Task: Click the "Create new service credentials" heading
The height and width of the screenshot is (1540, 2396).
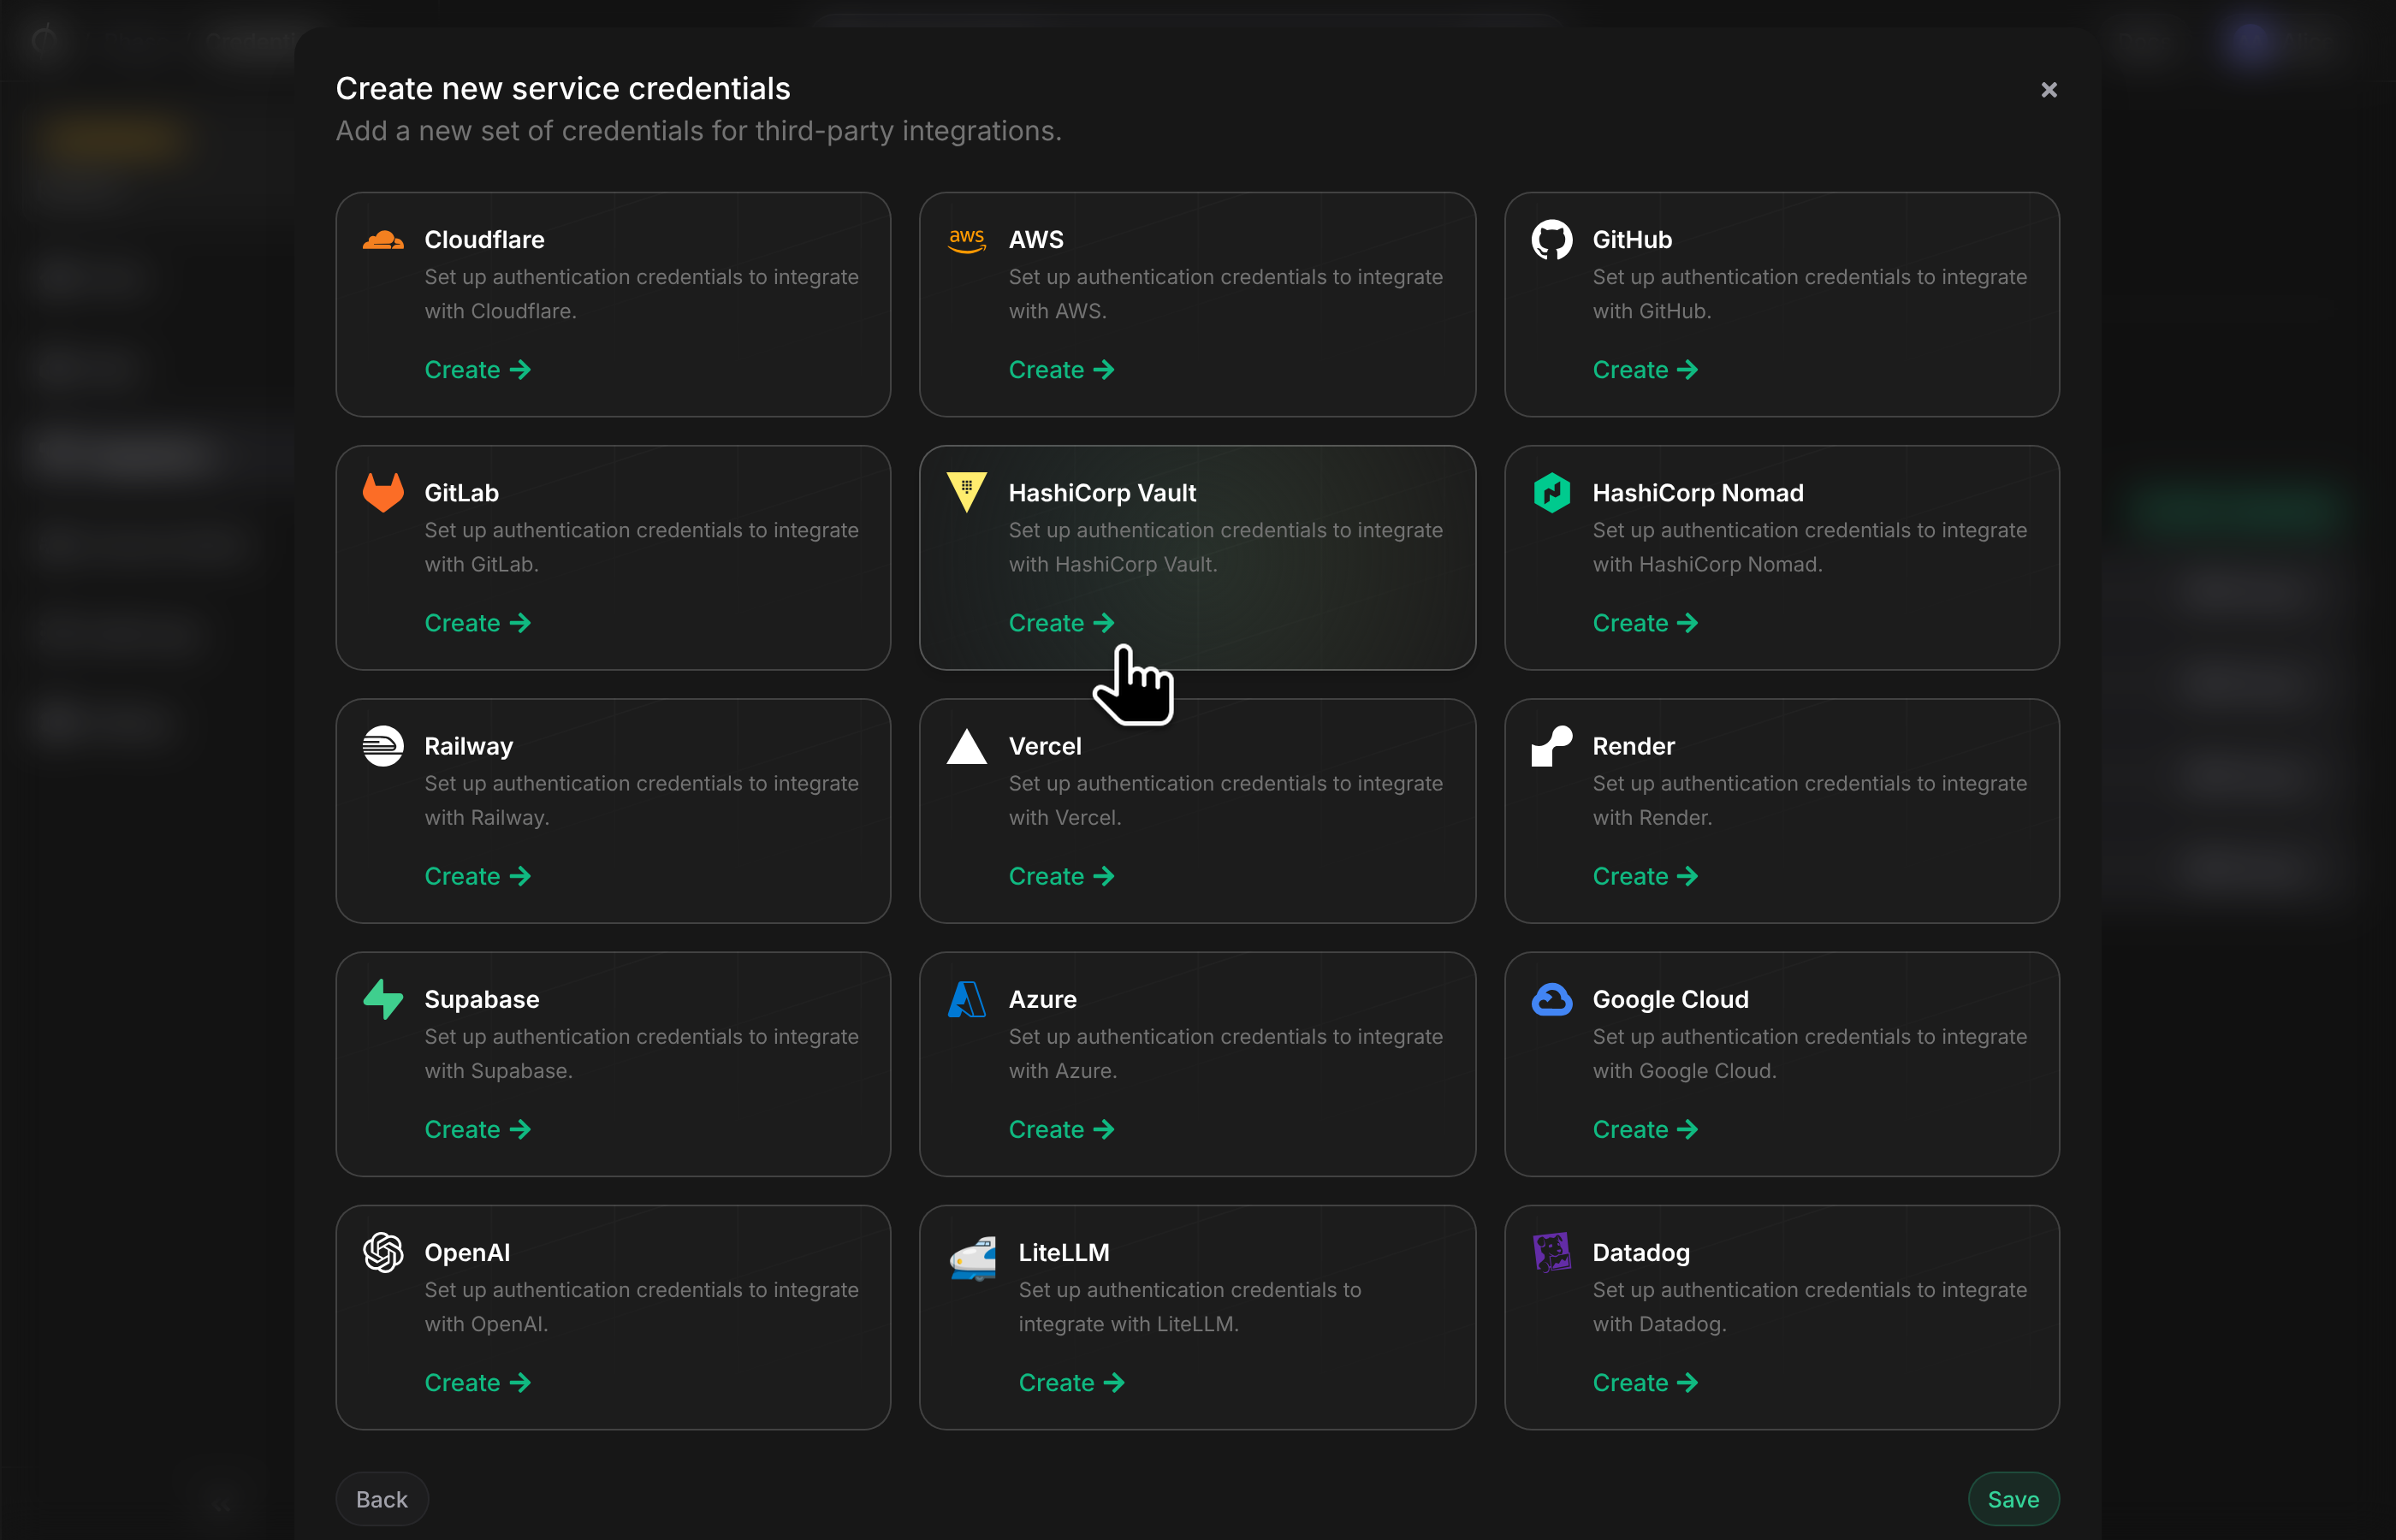Action: [x=563, y=88]
